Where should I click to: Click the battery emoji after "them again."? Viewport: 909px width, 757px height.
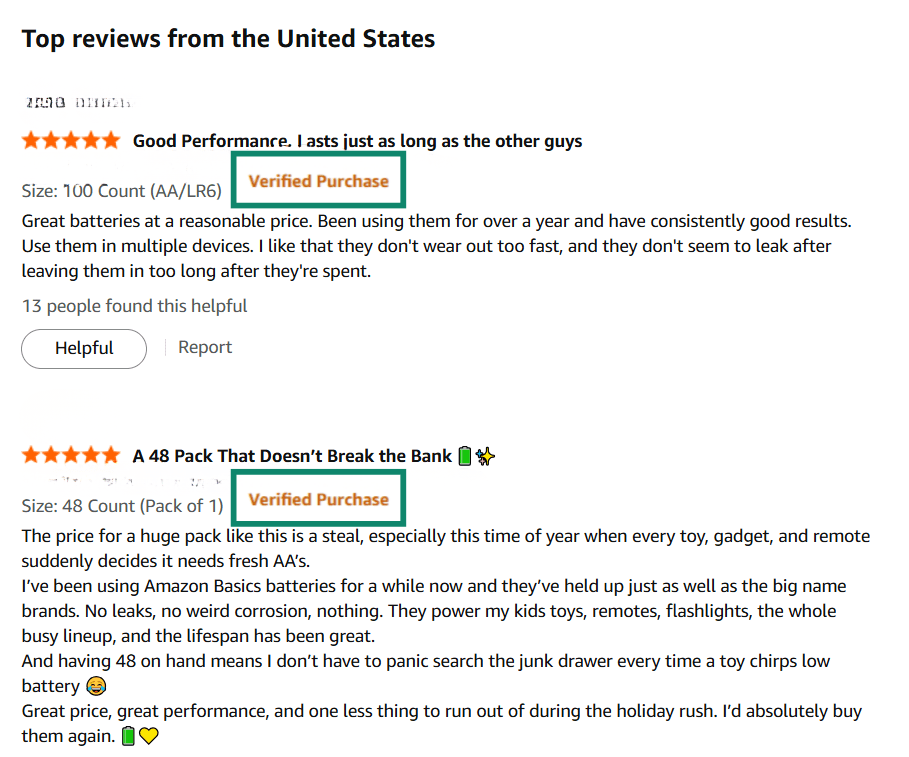click(128, 737)
